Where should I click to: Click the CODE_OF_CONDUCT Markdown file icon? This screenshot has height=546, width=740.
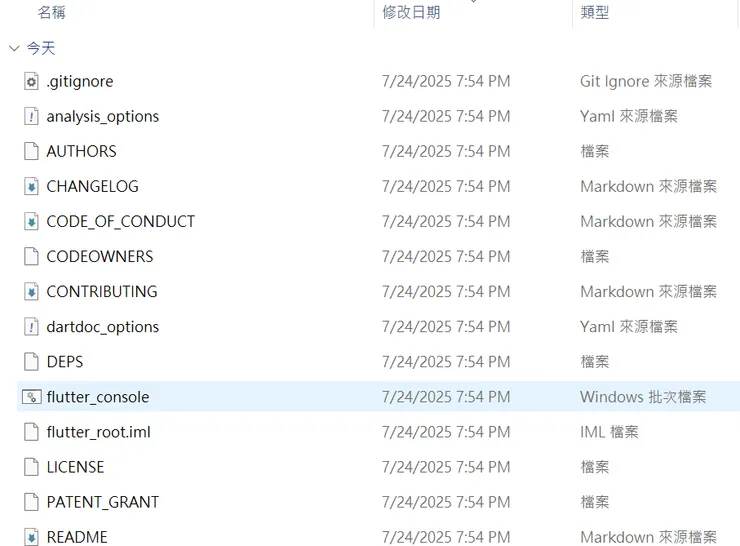coord(31,221)
